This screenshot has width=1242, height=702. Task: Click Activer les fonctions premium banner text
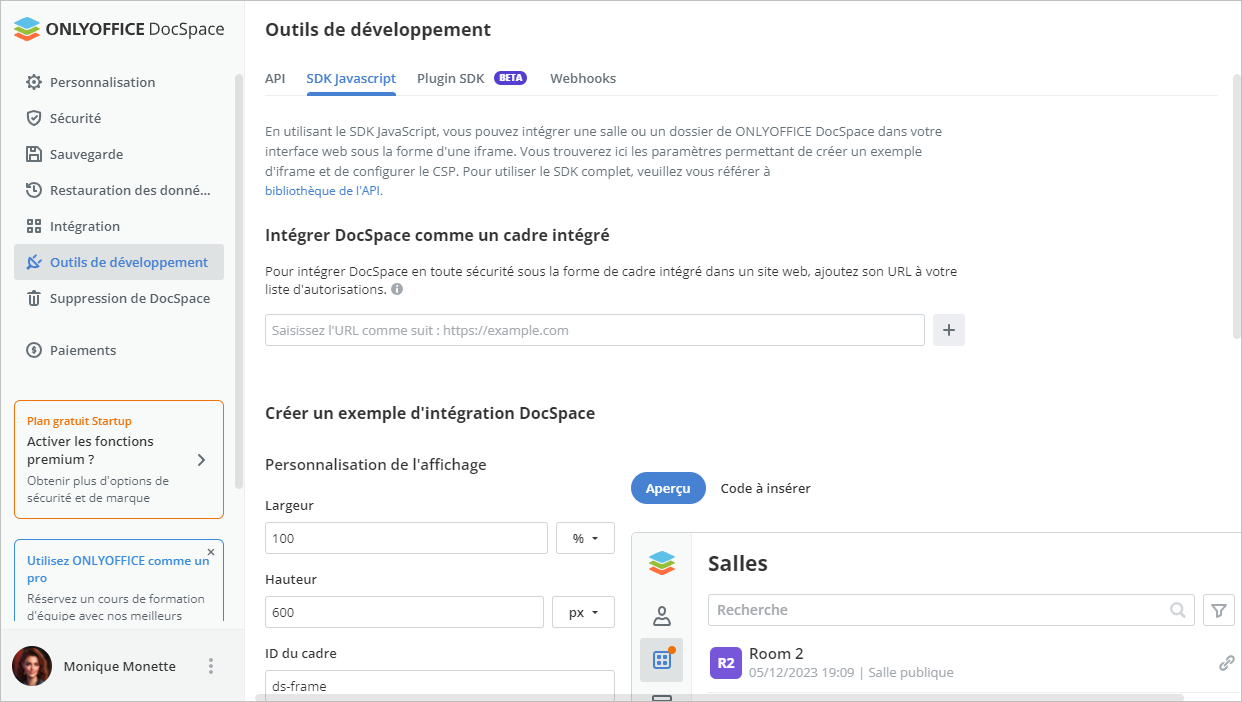click(x=90, y=450)
